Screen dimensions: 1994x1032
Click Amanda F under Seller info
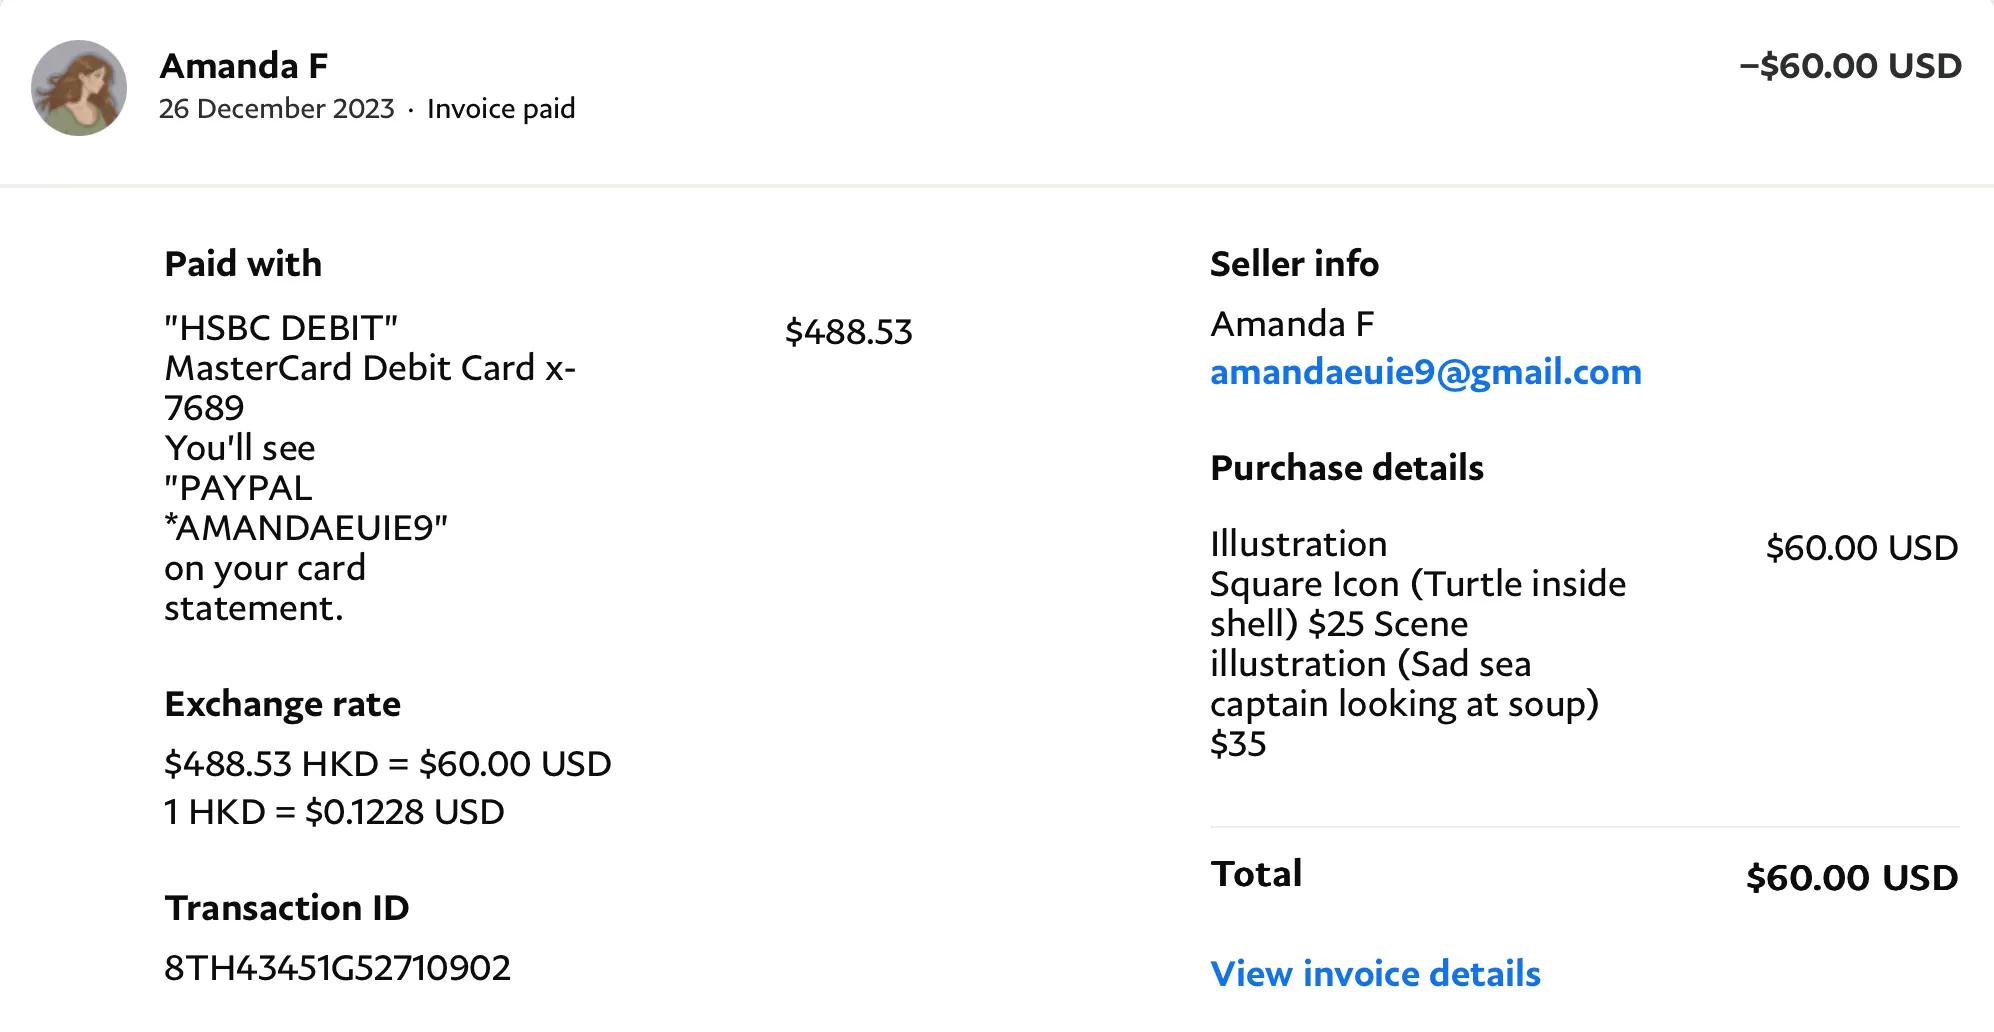1292,324
